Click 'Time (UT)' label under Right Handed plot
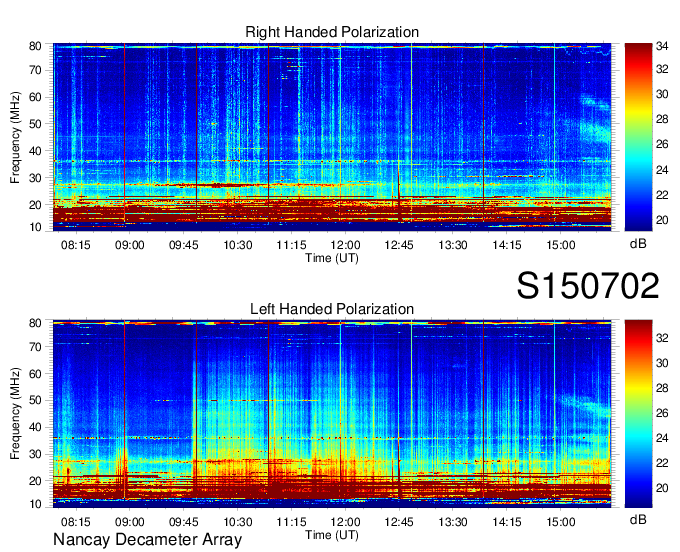The height and width of the screenshot is (552, 680). click(x=332, y=258)
